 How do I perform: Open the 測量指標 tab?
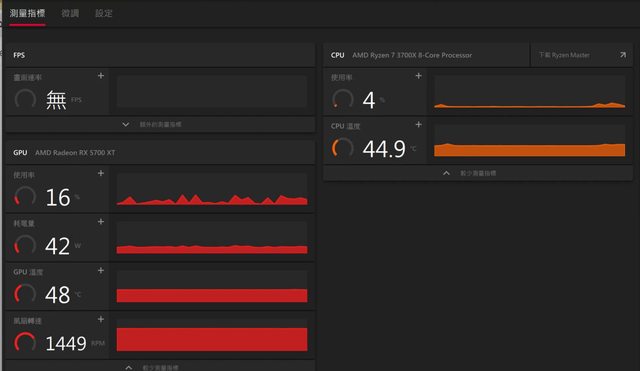(x=27, y=13)
